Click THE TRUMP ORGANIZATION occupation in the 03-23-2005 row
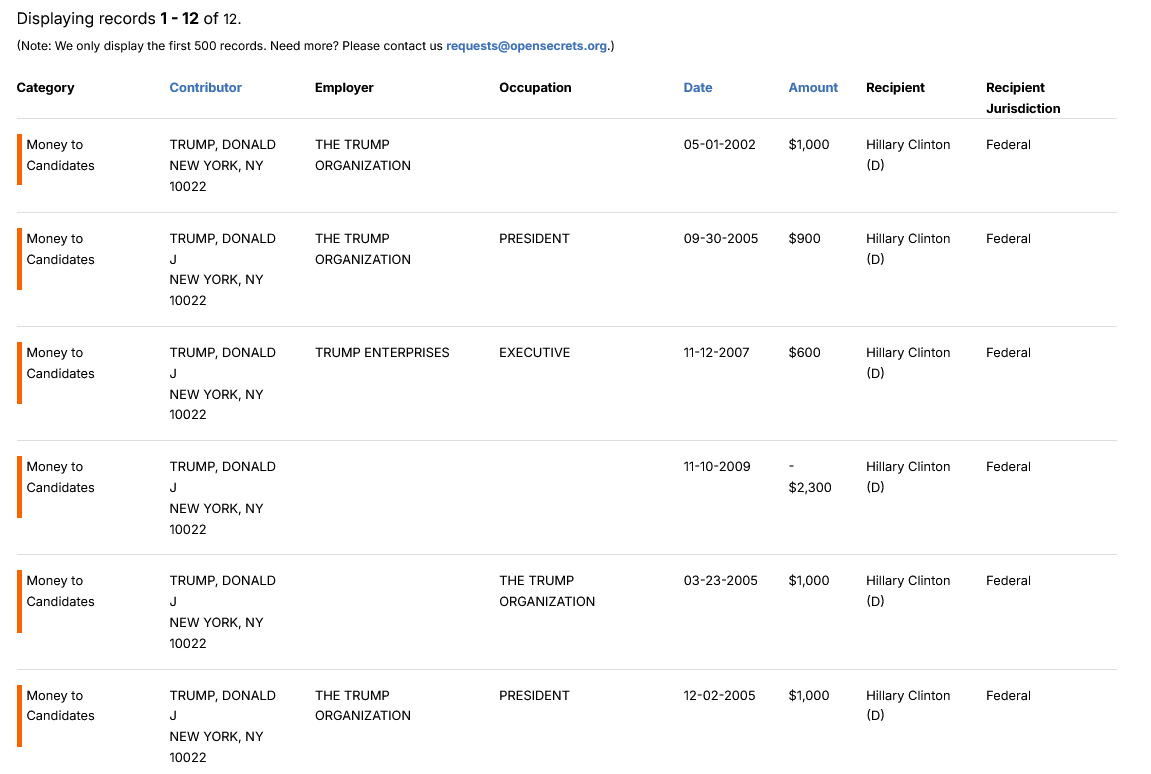 547,590
